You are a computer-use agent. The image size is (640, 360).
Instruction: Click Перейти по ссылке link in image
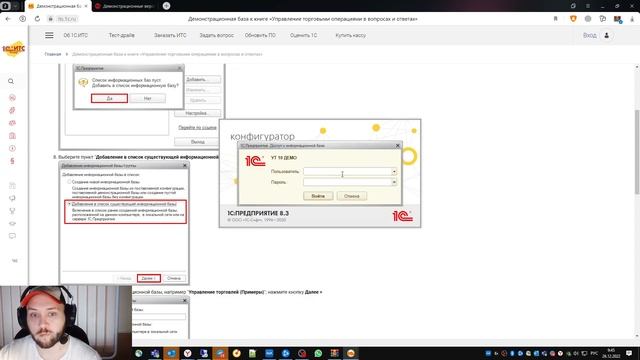[x=197, y=128]
